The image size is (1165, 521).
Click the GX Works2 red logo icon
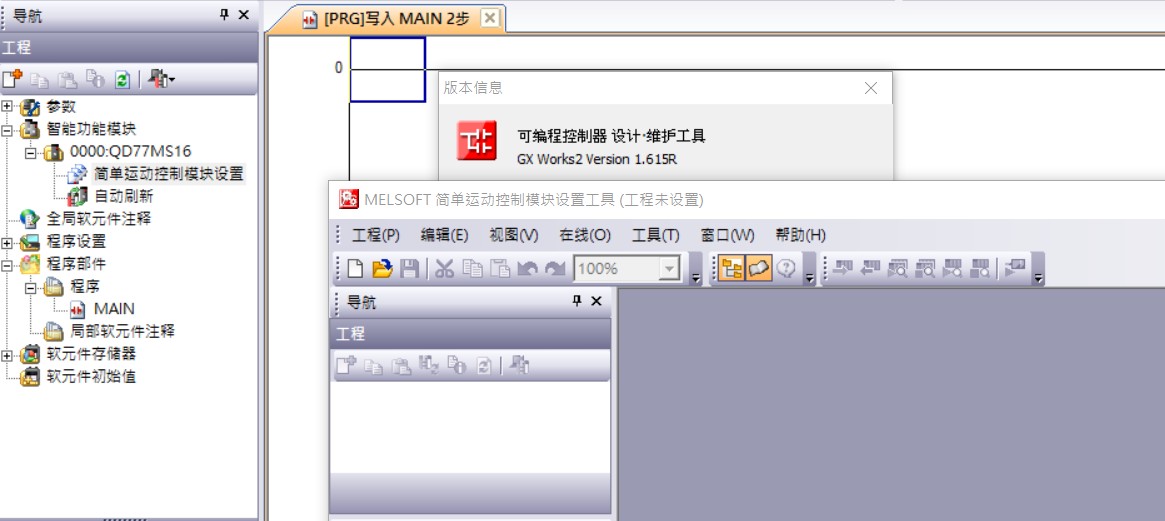click(477, 141)
